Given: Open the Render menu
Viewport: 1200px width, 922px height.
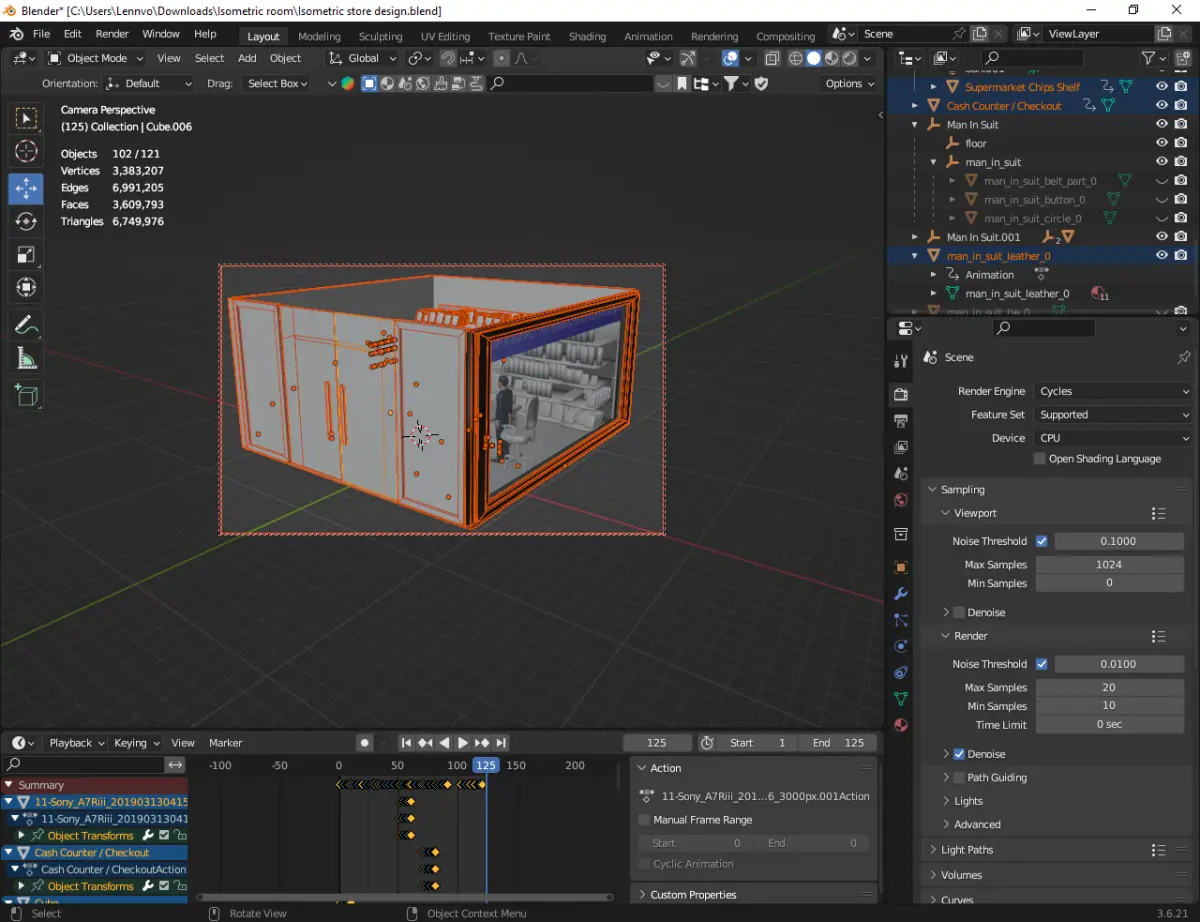Looking at the screenshot, I should [112, 34].
